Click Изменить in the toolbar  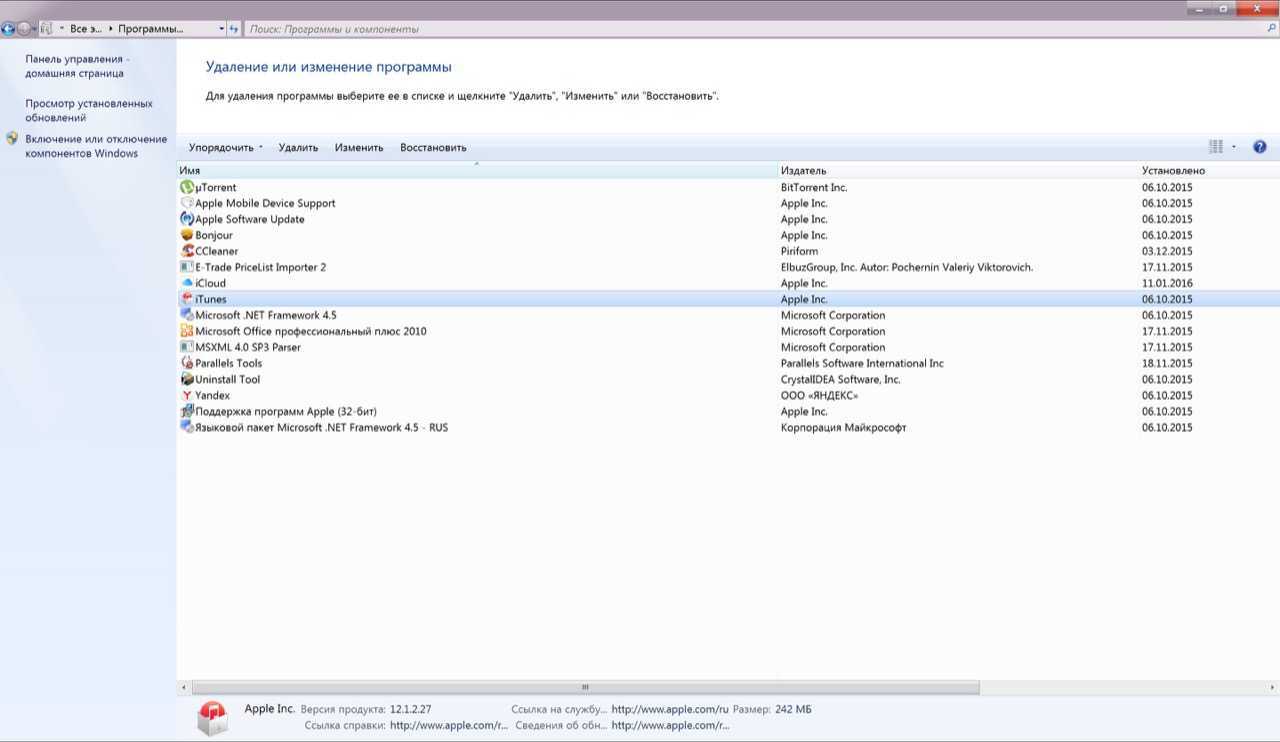[359, 147]
